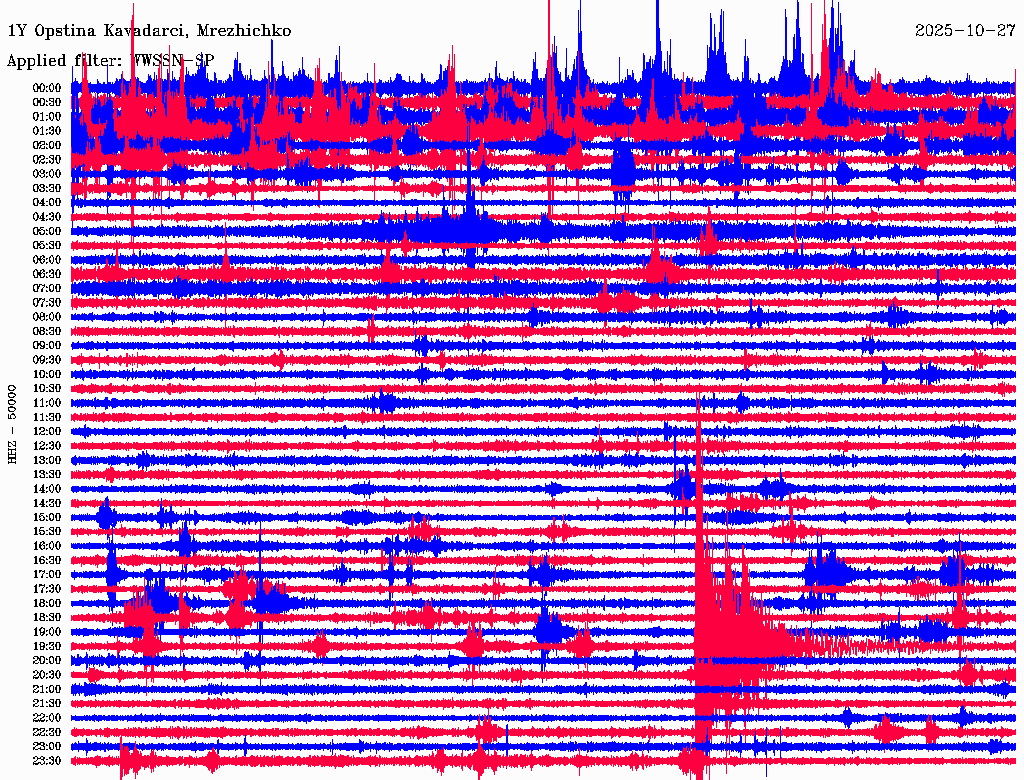
Task: Click the 18:30 time label
Action: point(47,618)
